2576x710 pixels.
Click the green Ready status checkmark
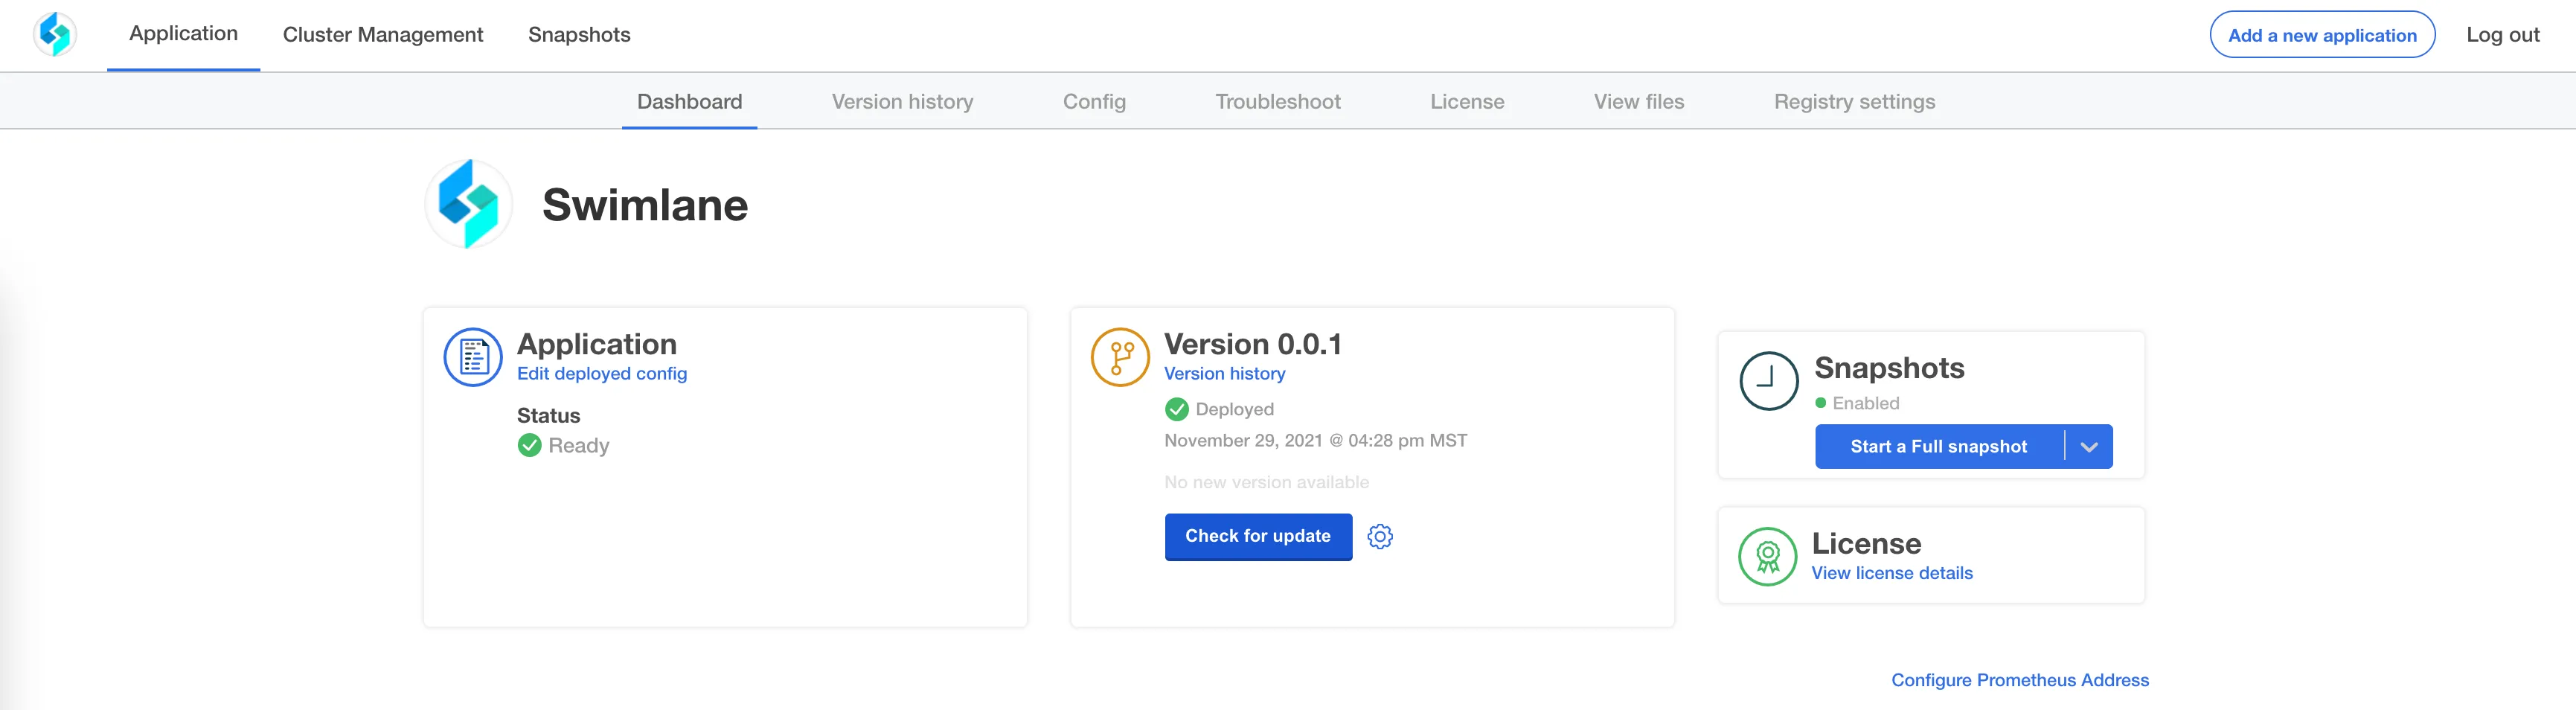click(x=530, y=445)
